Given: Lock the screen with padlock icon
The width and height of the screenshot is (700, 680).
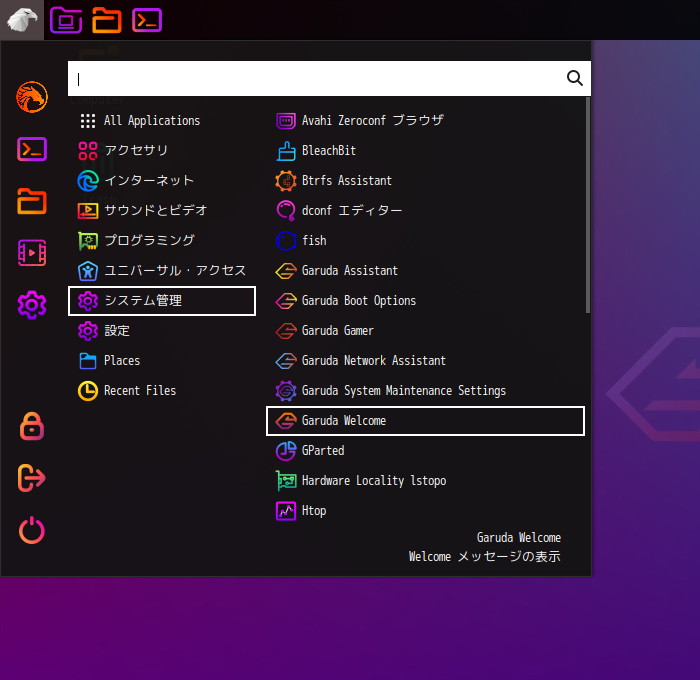Looking at the screenshot, I should (32, 426).
